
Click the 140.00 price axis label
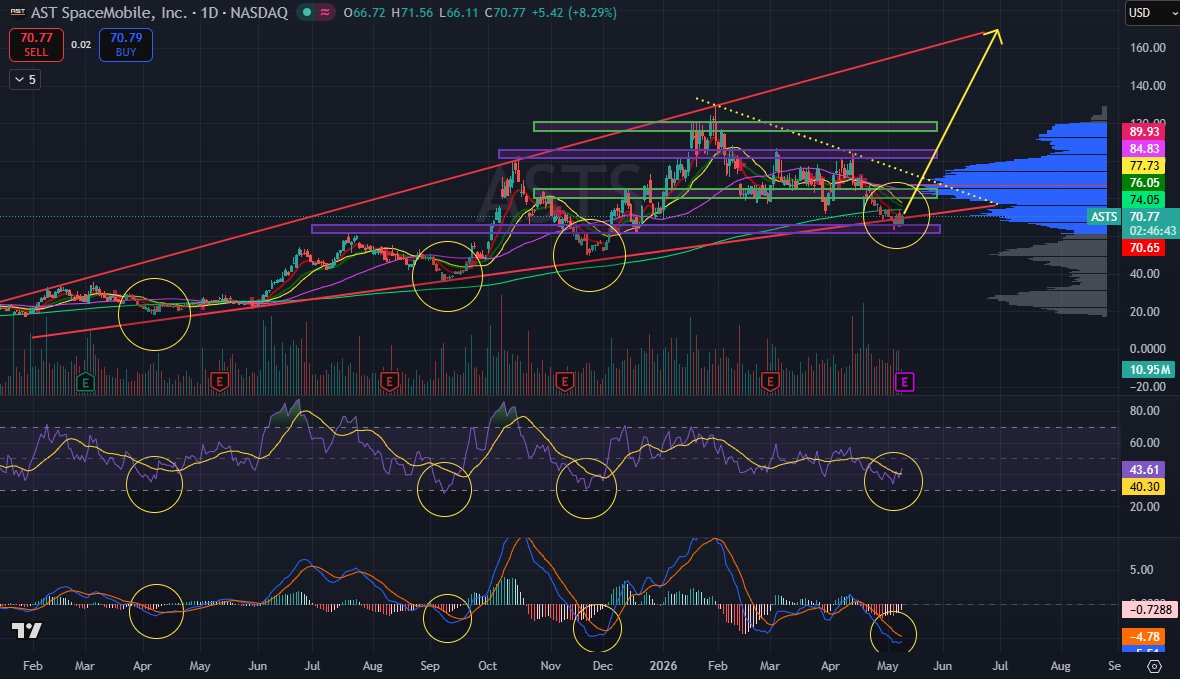[x=1148, y=86]
